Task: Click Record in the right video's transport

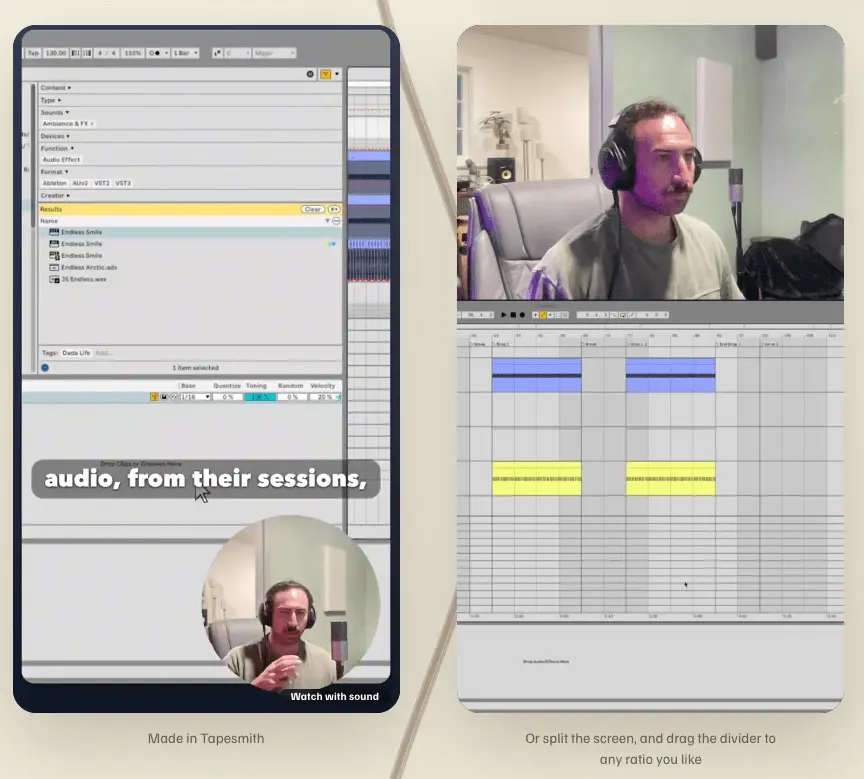Action: coord(522,315)
